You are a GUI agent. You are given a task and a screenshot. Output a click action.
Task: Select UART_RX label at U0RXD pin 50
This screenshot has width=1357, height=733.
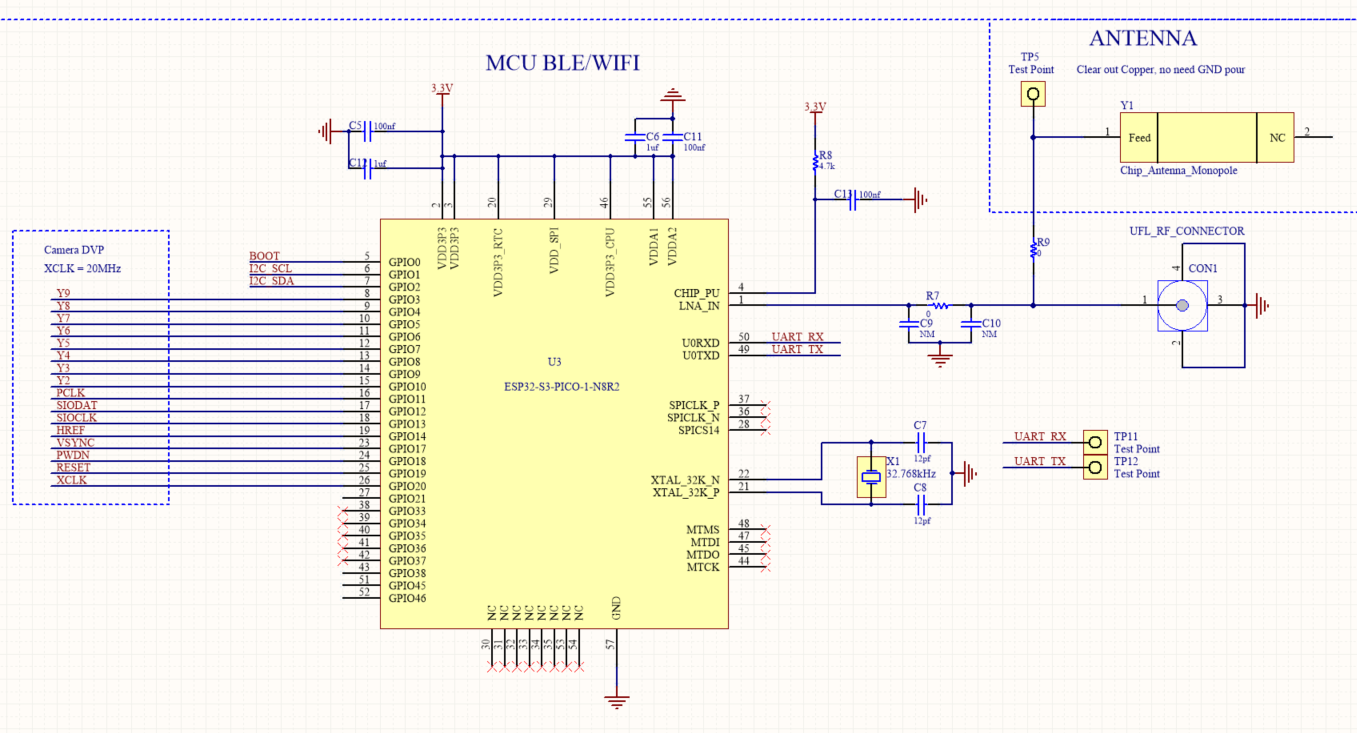pyautogui.click(x=797, y=337)
